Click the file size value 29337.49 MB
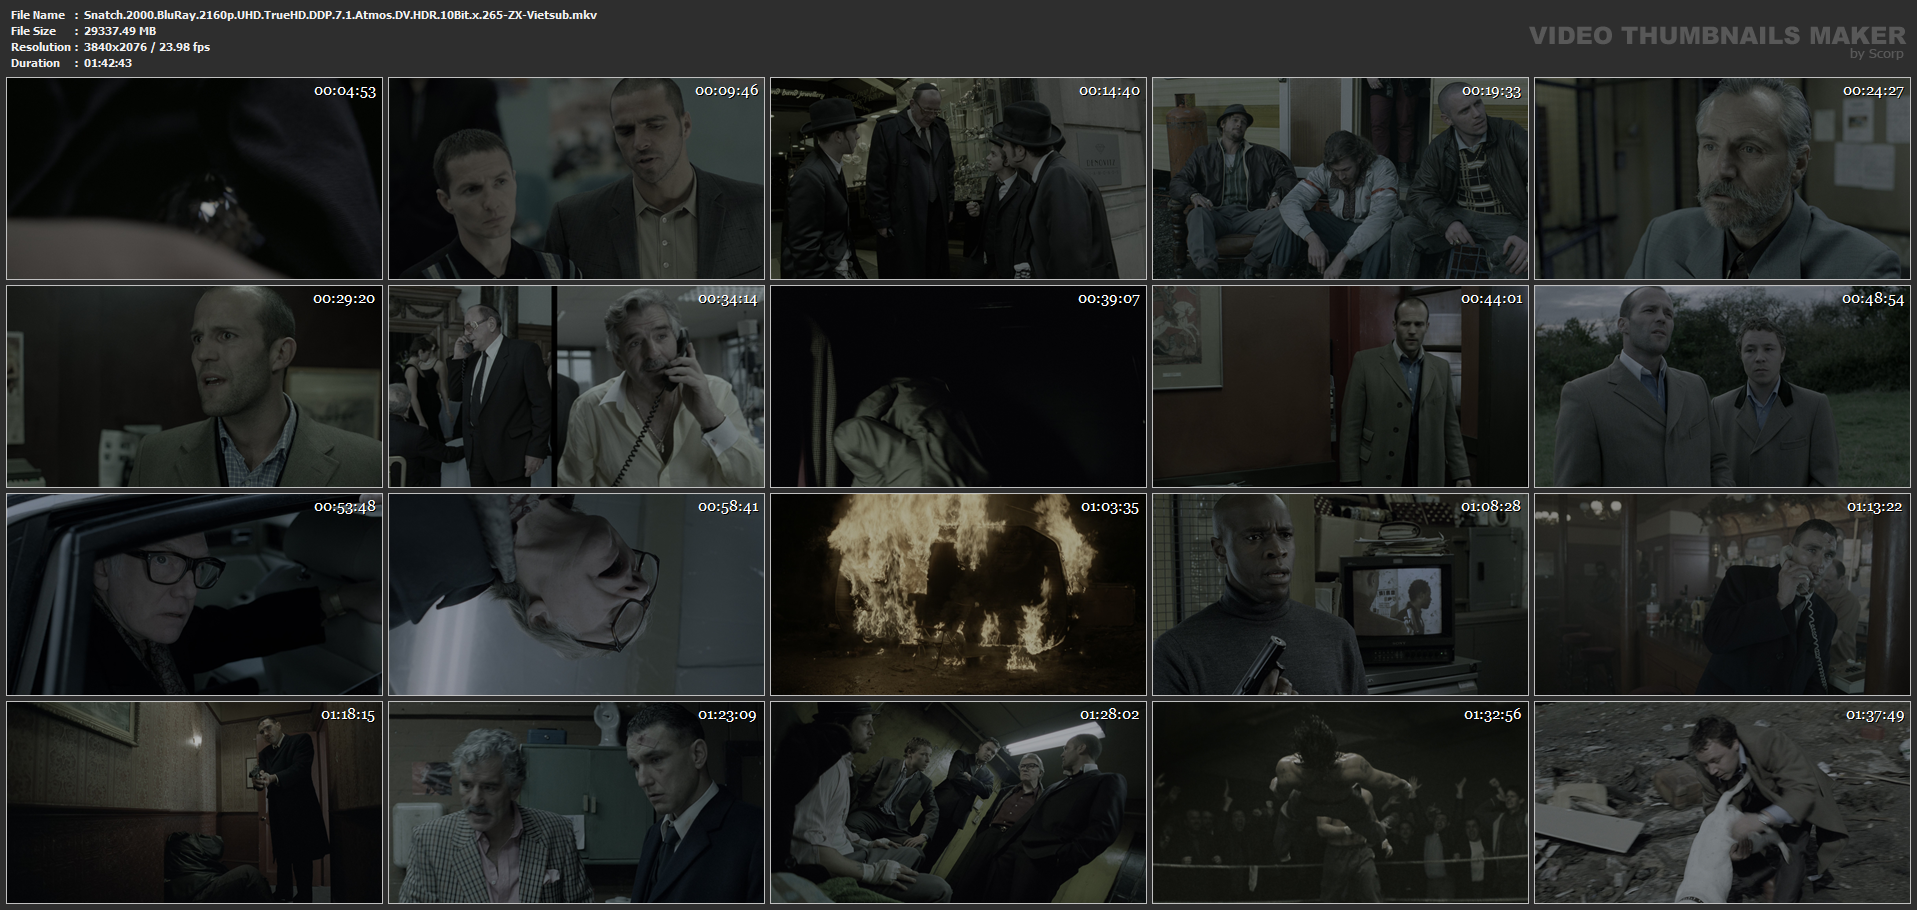The image size is (1917, 910). (x=120, y=31)
